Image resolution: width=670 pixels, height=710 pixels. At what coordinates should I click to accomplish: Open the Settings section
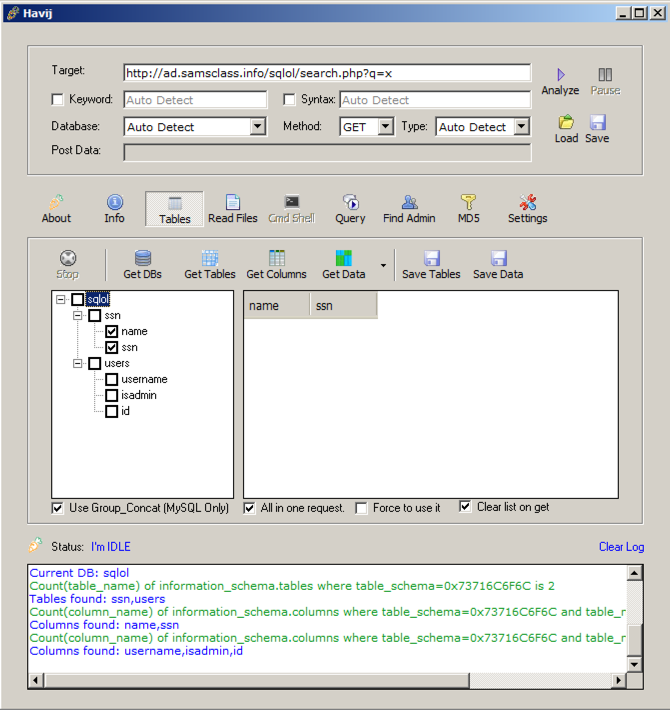pyautogui.click(x=528, y=209)
